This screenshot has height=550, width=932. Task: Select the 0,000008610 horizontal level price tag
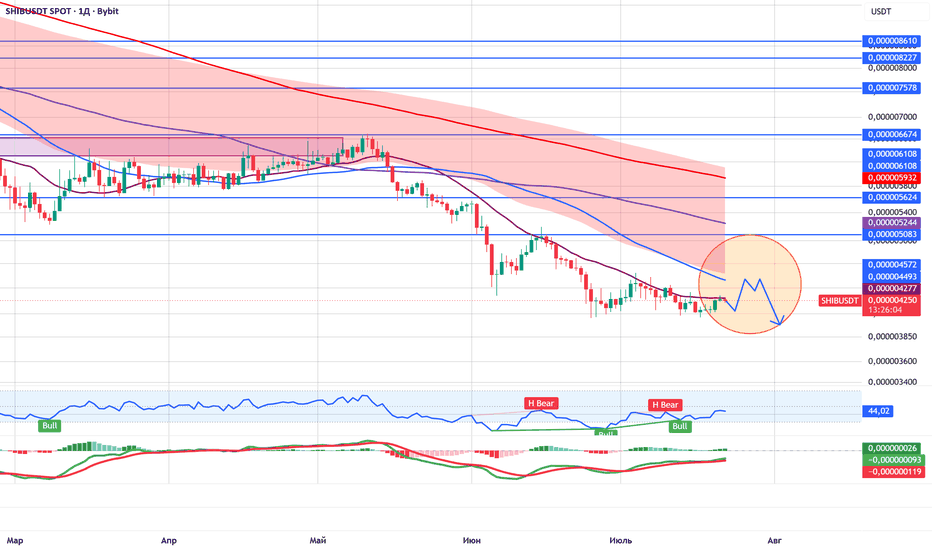[892, 41]
